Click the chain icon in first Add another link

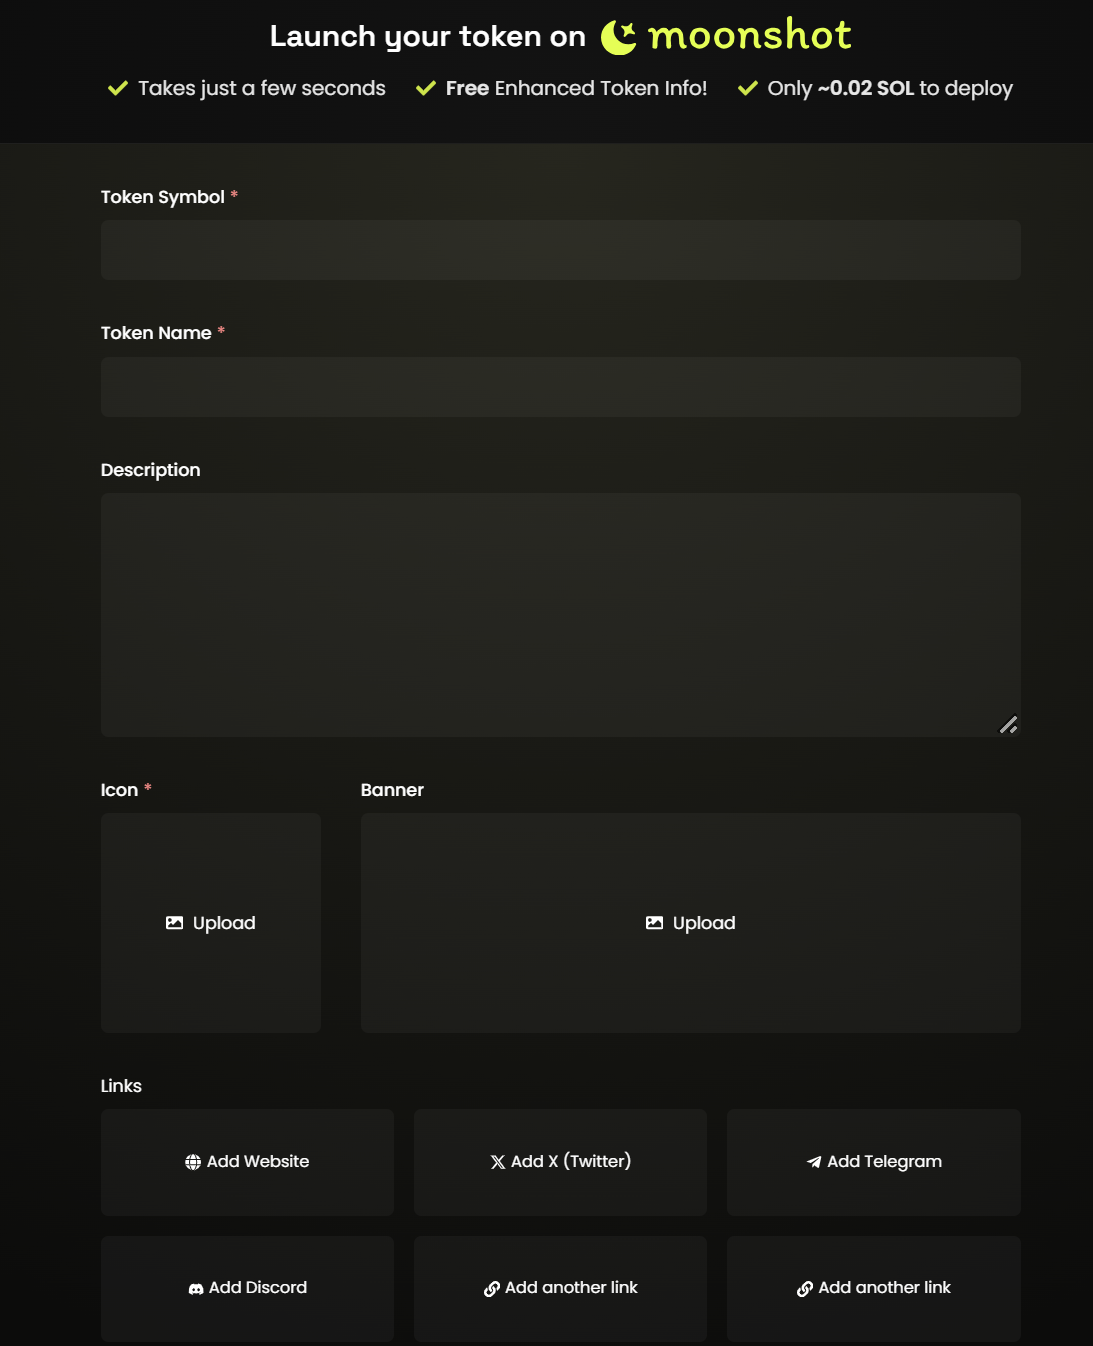pos(492,1289)
